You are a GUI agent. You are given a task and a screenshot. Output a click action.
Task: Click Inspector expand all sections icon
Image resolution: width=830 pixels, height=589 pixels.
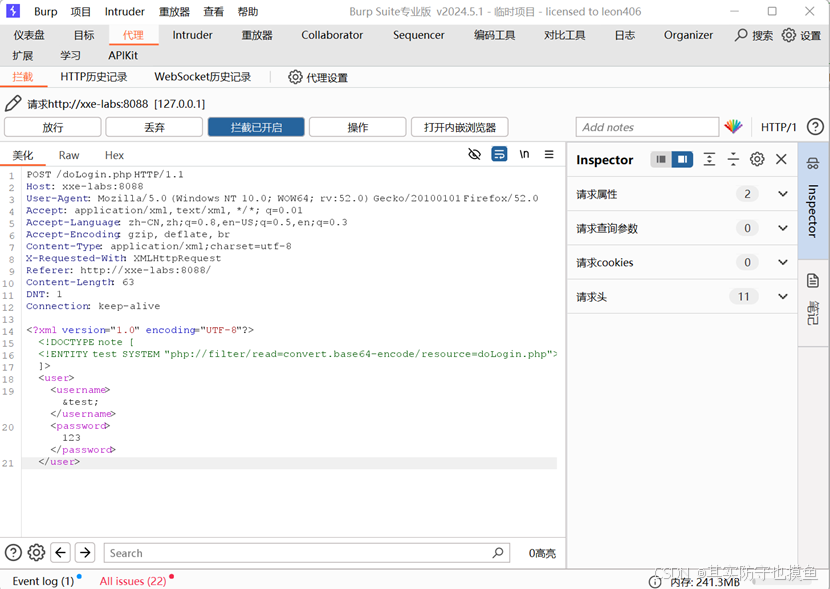point(709,159)
